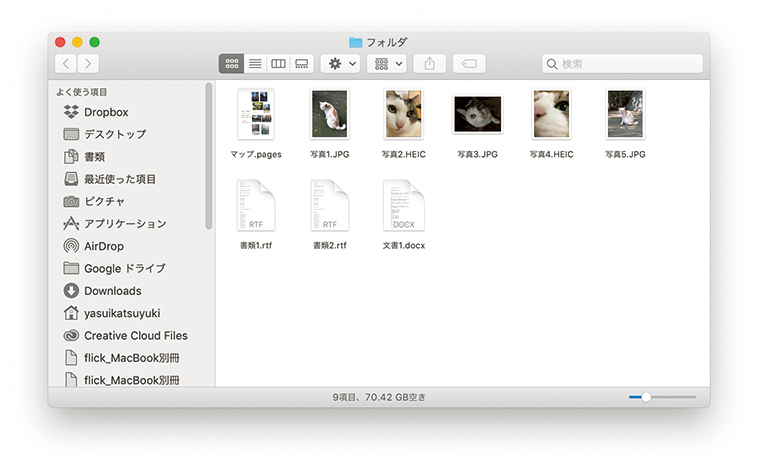This screenshot has width=758, height=471.
Task: Select the yasuikatsuyuki home folder
Action: coord(121,313)
